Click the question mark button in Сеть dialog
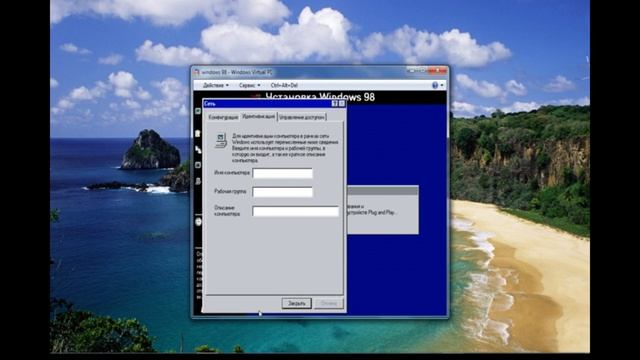Screen dimensions: 640x360 [x=334, y=104]
